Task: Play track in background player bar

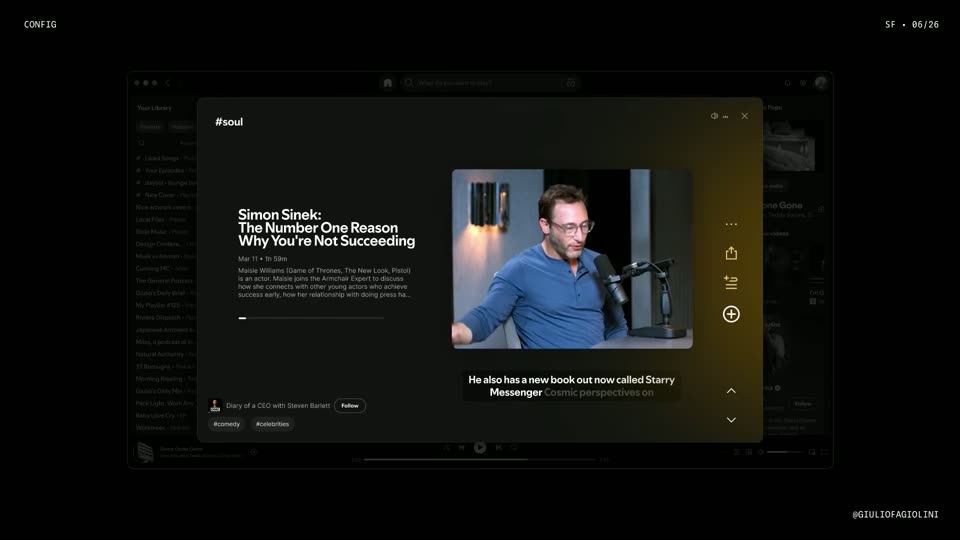Action: pyautogui.click(x=480, y=448)
